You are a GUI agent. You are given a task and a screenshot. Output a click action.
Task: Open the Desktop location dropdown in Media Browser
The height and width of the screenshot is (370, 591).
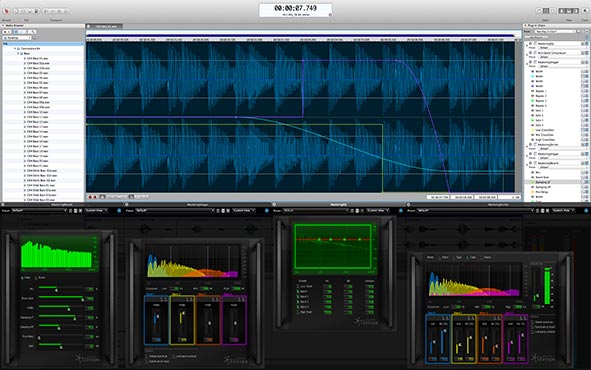(x=17, y=38)
